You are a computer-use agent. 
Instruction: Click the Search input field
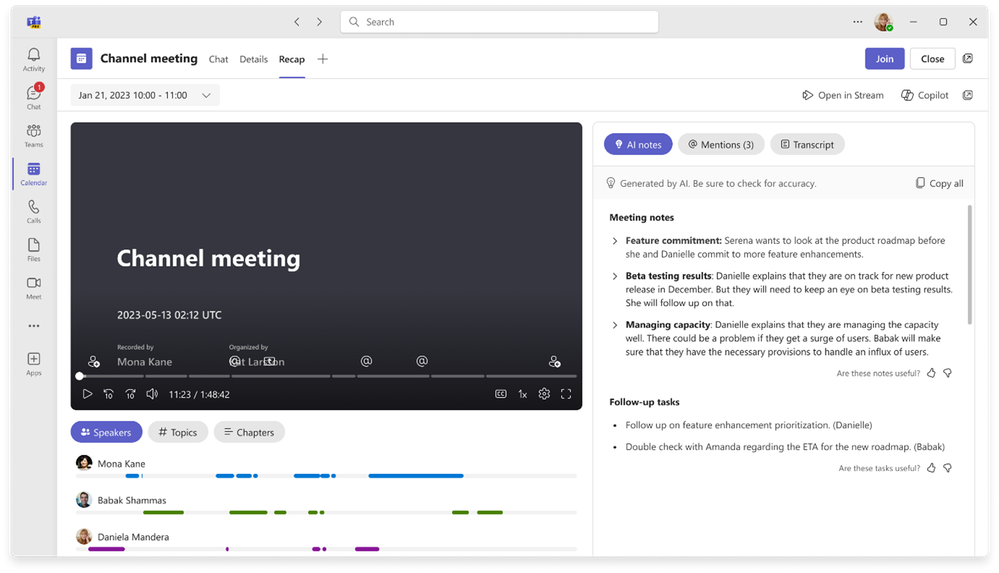click(500, 22)
